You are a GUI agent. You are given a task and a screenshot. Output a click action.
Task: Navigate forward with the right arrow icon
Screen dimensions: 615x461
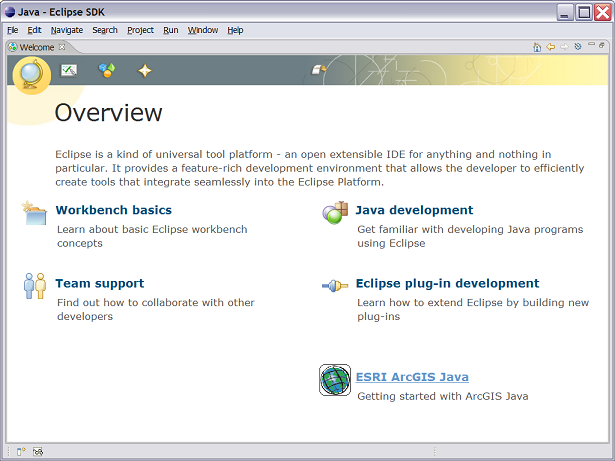click(564, 47)
